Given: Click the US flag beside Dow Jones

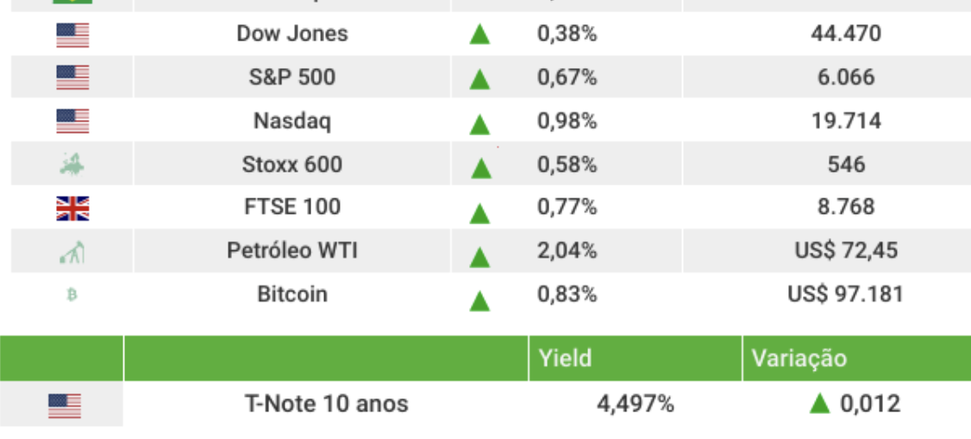Looking at the screenshot, I should (72, 35).
